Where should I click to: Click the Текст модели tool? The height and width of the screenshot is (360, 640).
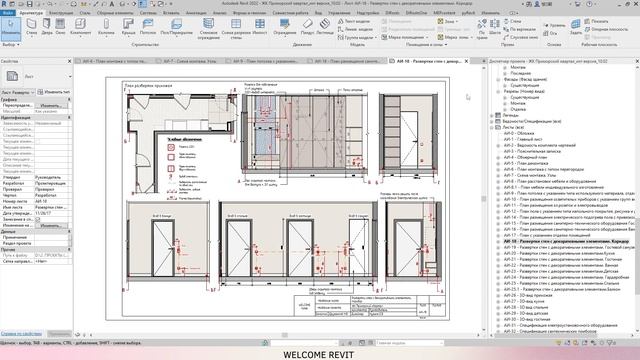click(354, 21)
